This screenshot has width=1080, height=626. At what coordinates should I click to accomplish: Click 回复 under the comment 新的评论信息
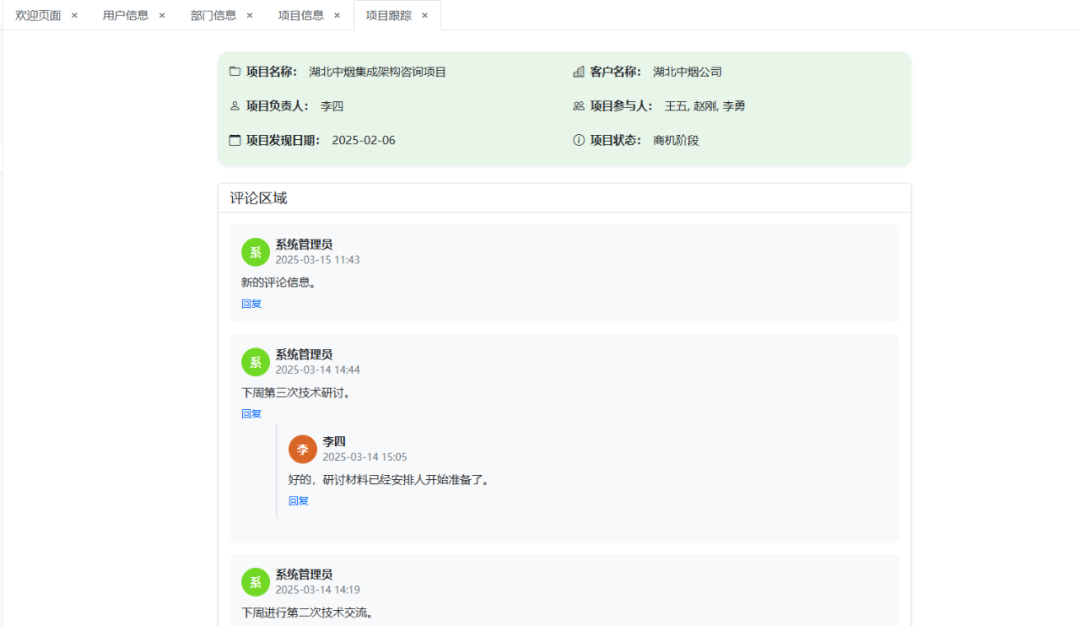[252, 303]
